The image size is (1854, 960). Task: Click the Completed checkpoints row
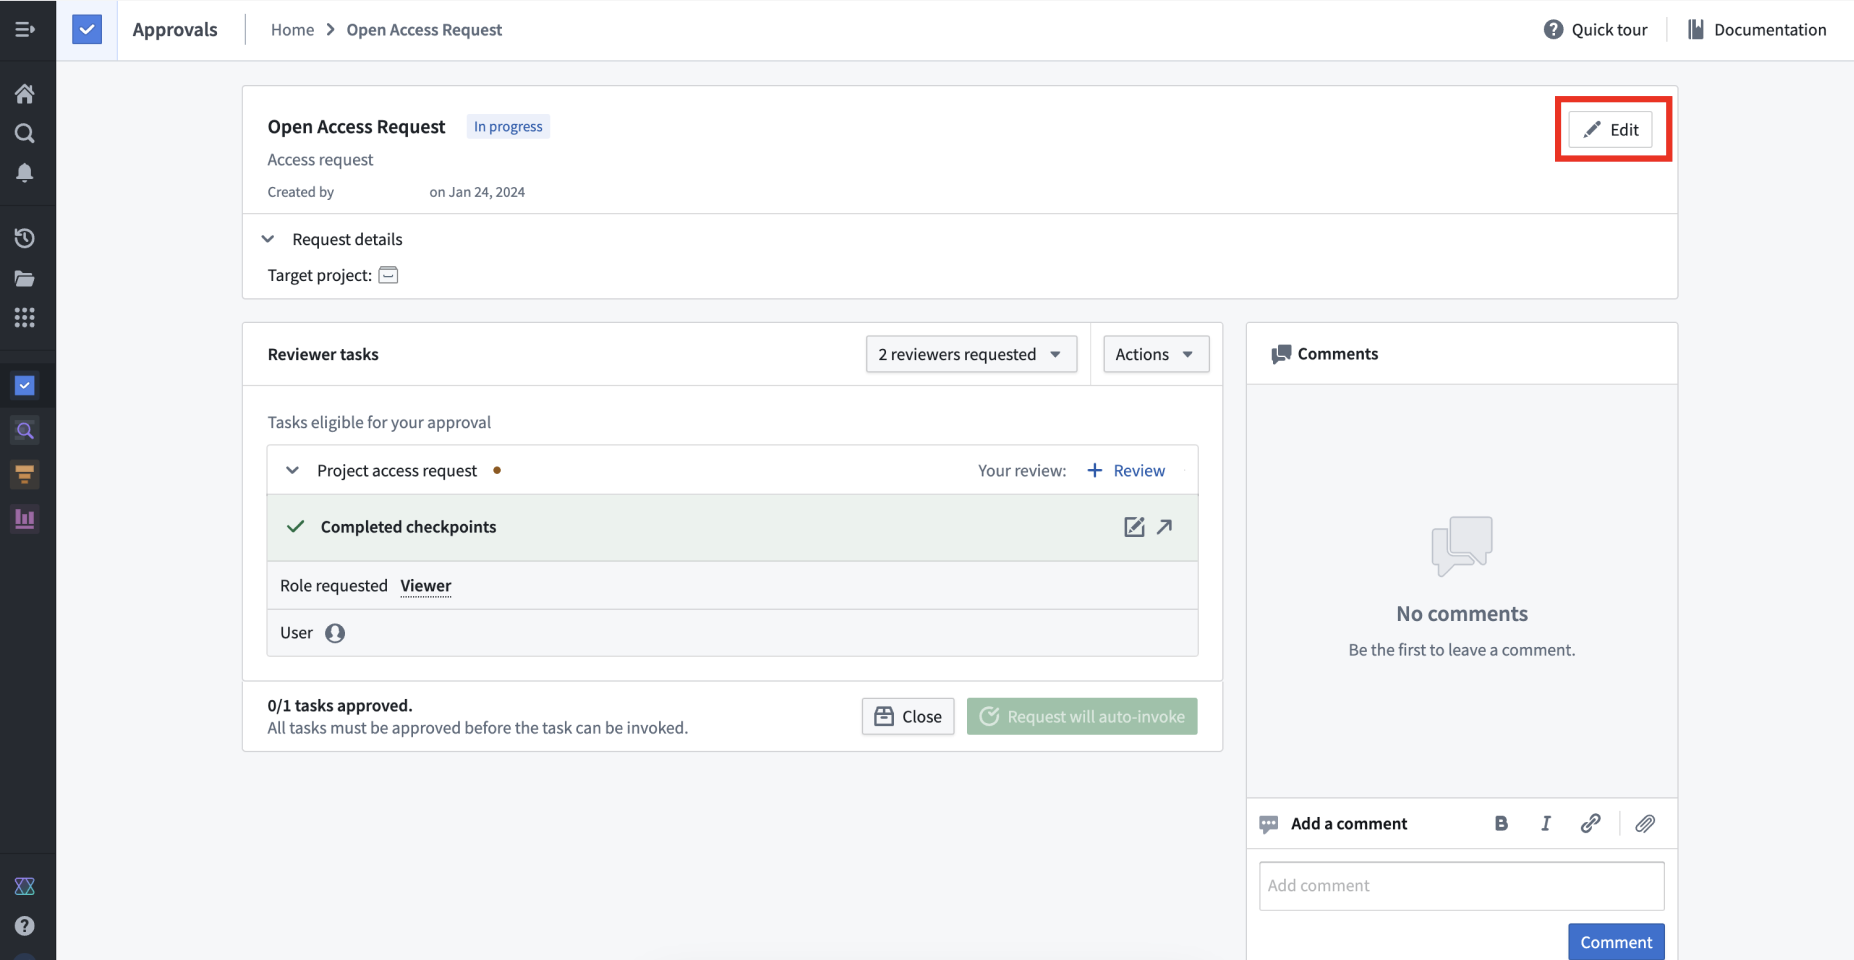[732, 527]
